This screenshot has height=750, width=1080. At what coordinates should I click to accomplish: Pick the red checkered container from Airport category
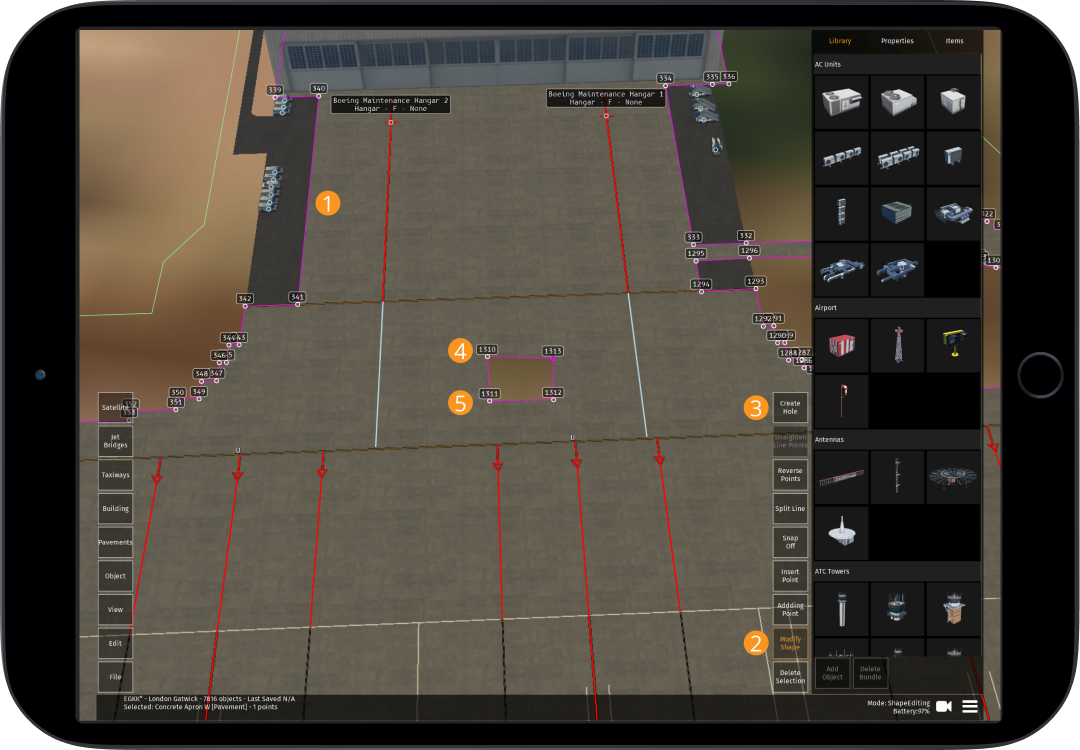tap(841, 343)
